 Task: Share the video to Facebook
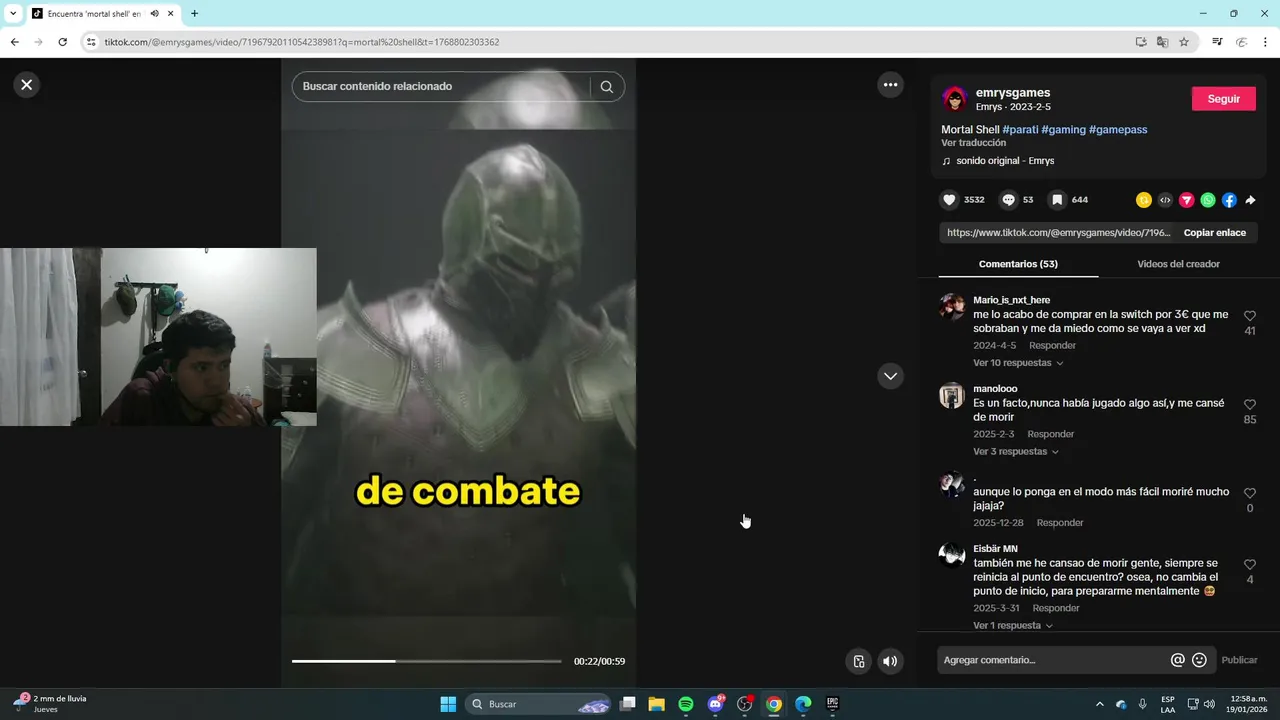point(1229,200)
